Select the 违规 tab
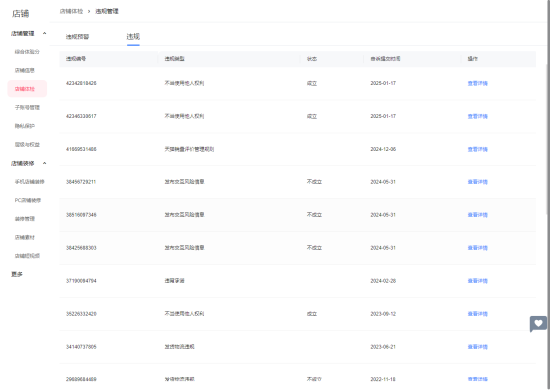This screenshot has height=391, width=550. coord(133,36)
